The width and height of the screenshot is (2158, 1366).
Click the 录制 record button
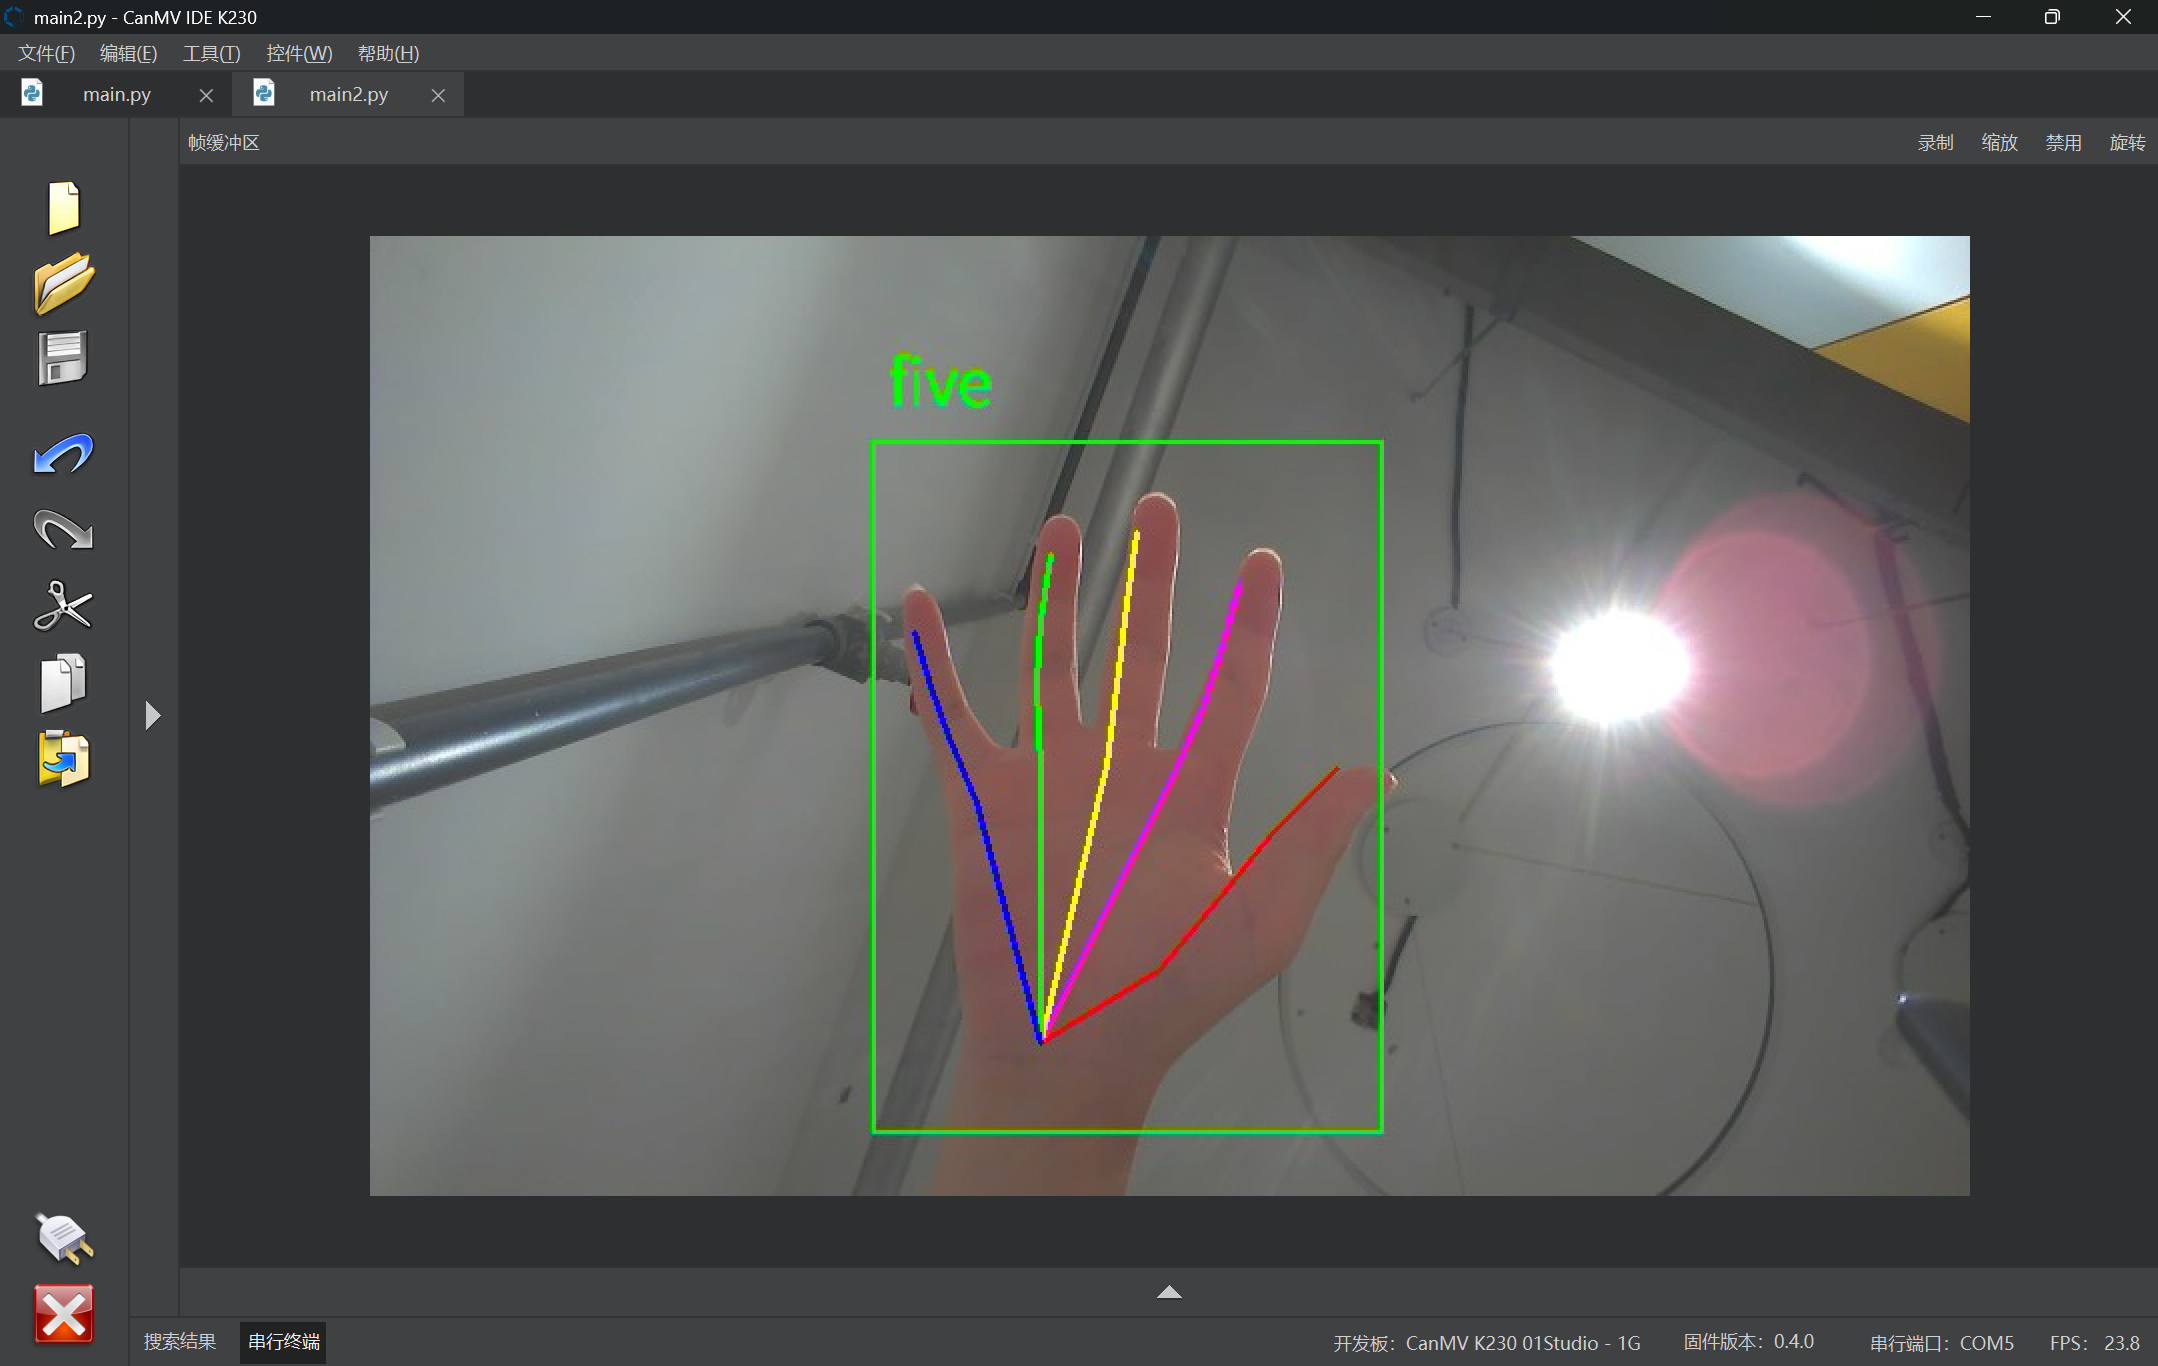pyautogui.click(x=1935, y=142)
